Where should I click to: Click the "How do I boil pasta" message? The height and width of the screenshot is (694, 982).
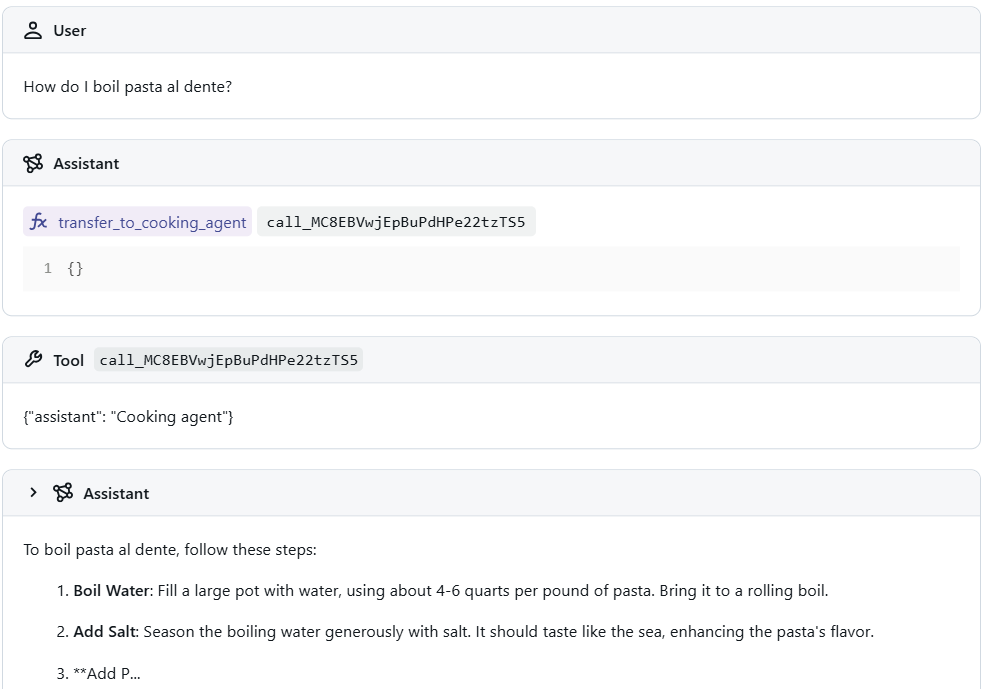click(128, 87)
